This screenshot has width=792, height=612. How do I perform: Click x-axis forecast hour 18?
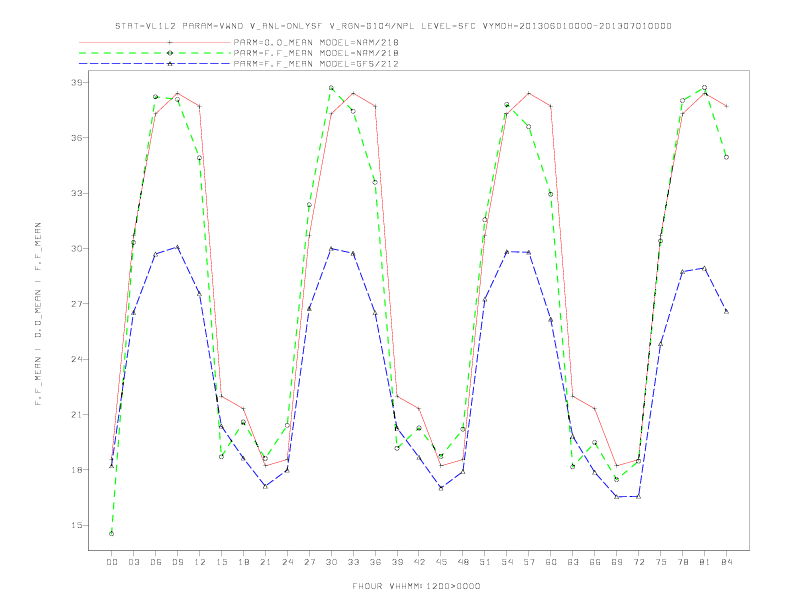pyautogui.click(x=243, y=562)
